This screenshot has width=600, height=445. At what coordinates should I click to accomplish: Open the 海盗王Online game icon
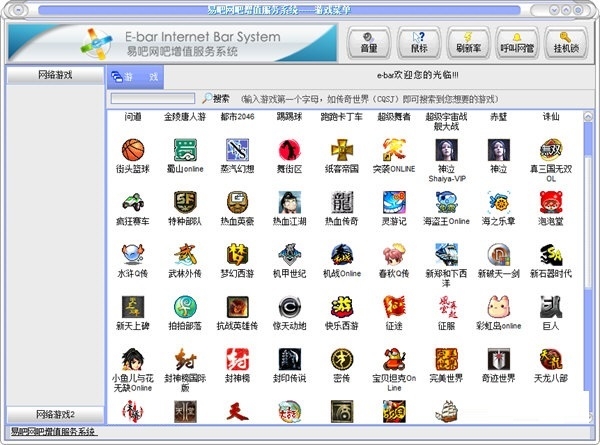[446, 203]
